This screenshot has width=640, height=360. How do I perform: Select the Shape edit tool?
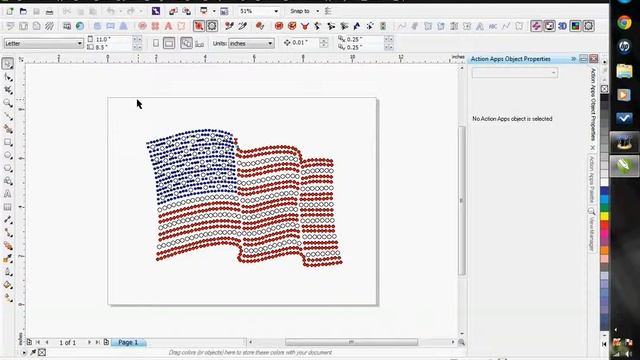tap(7, 77)
